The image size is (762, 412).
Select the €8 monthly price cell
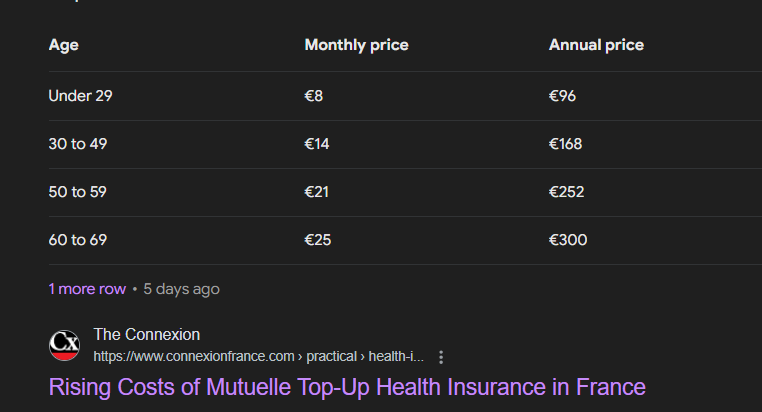pyautogui.click(x=314, y=96)
